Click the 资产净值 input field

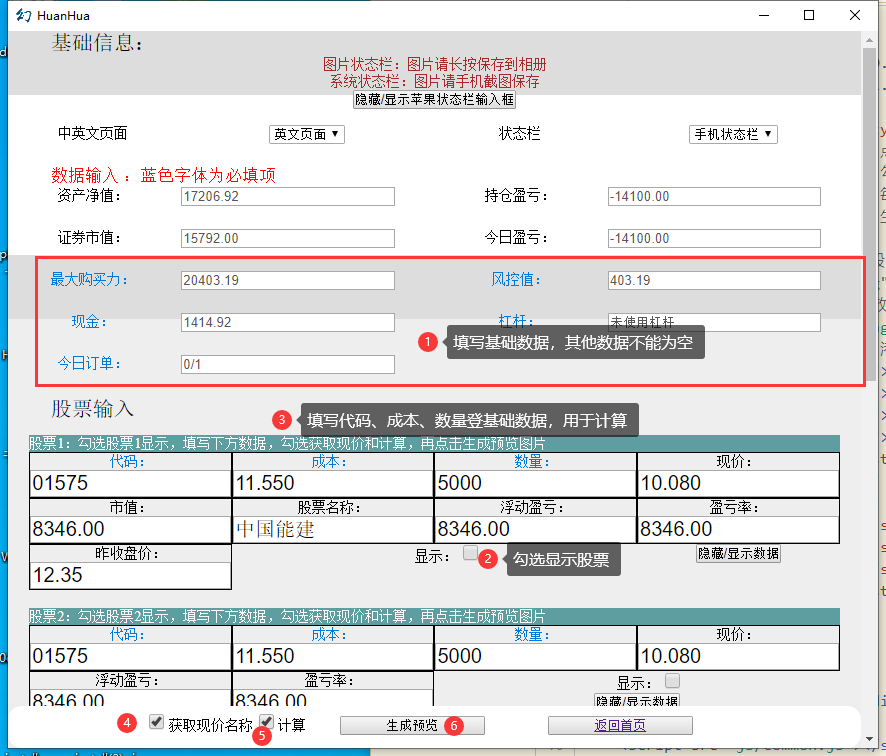pos(287,197)
